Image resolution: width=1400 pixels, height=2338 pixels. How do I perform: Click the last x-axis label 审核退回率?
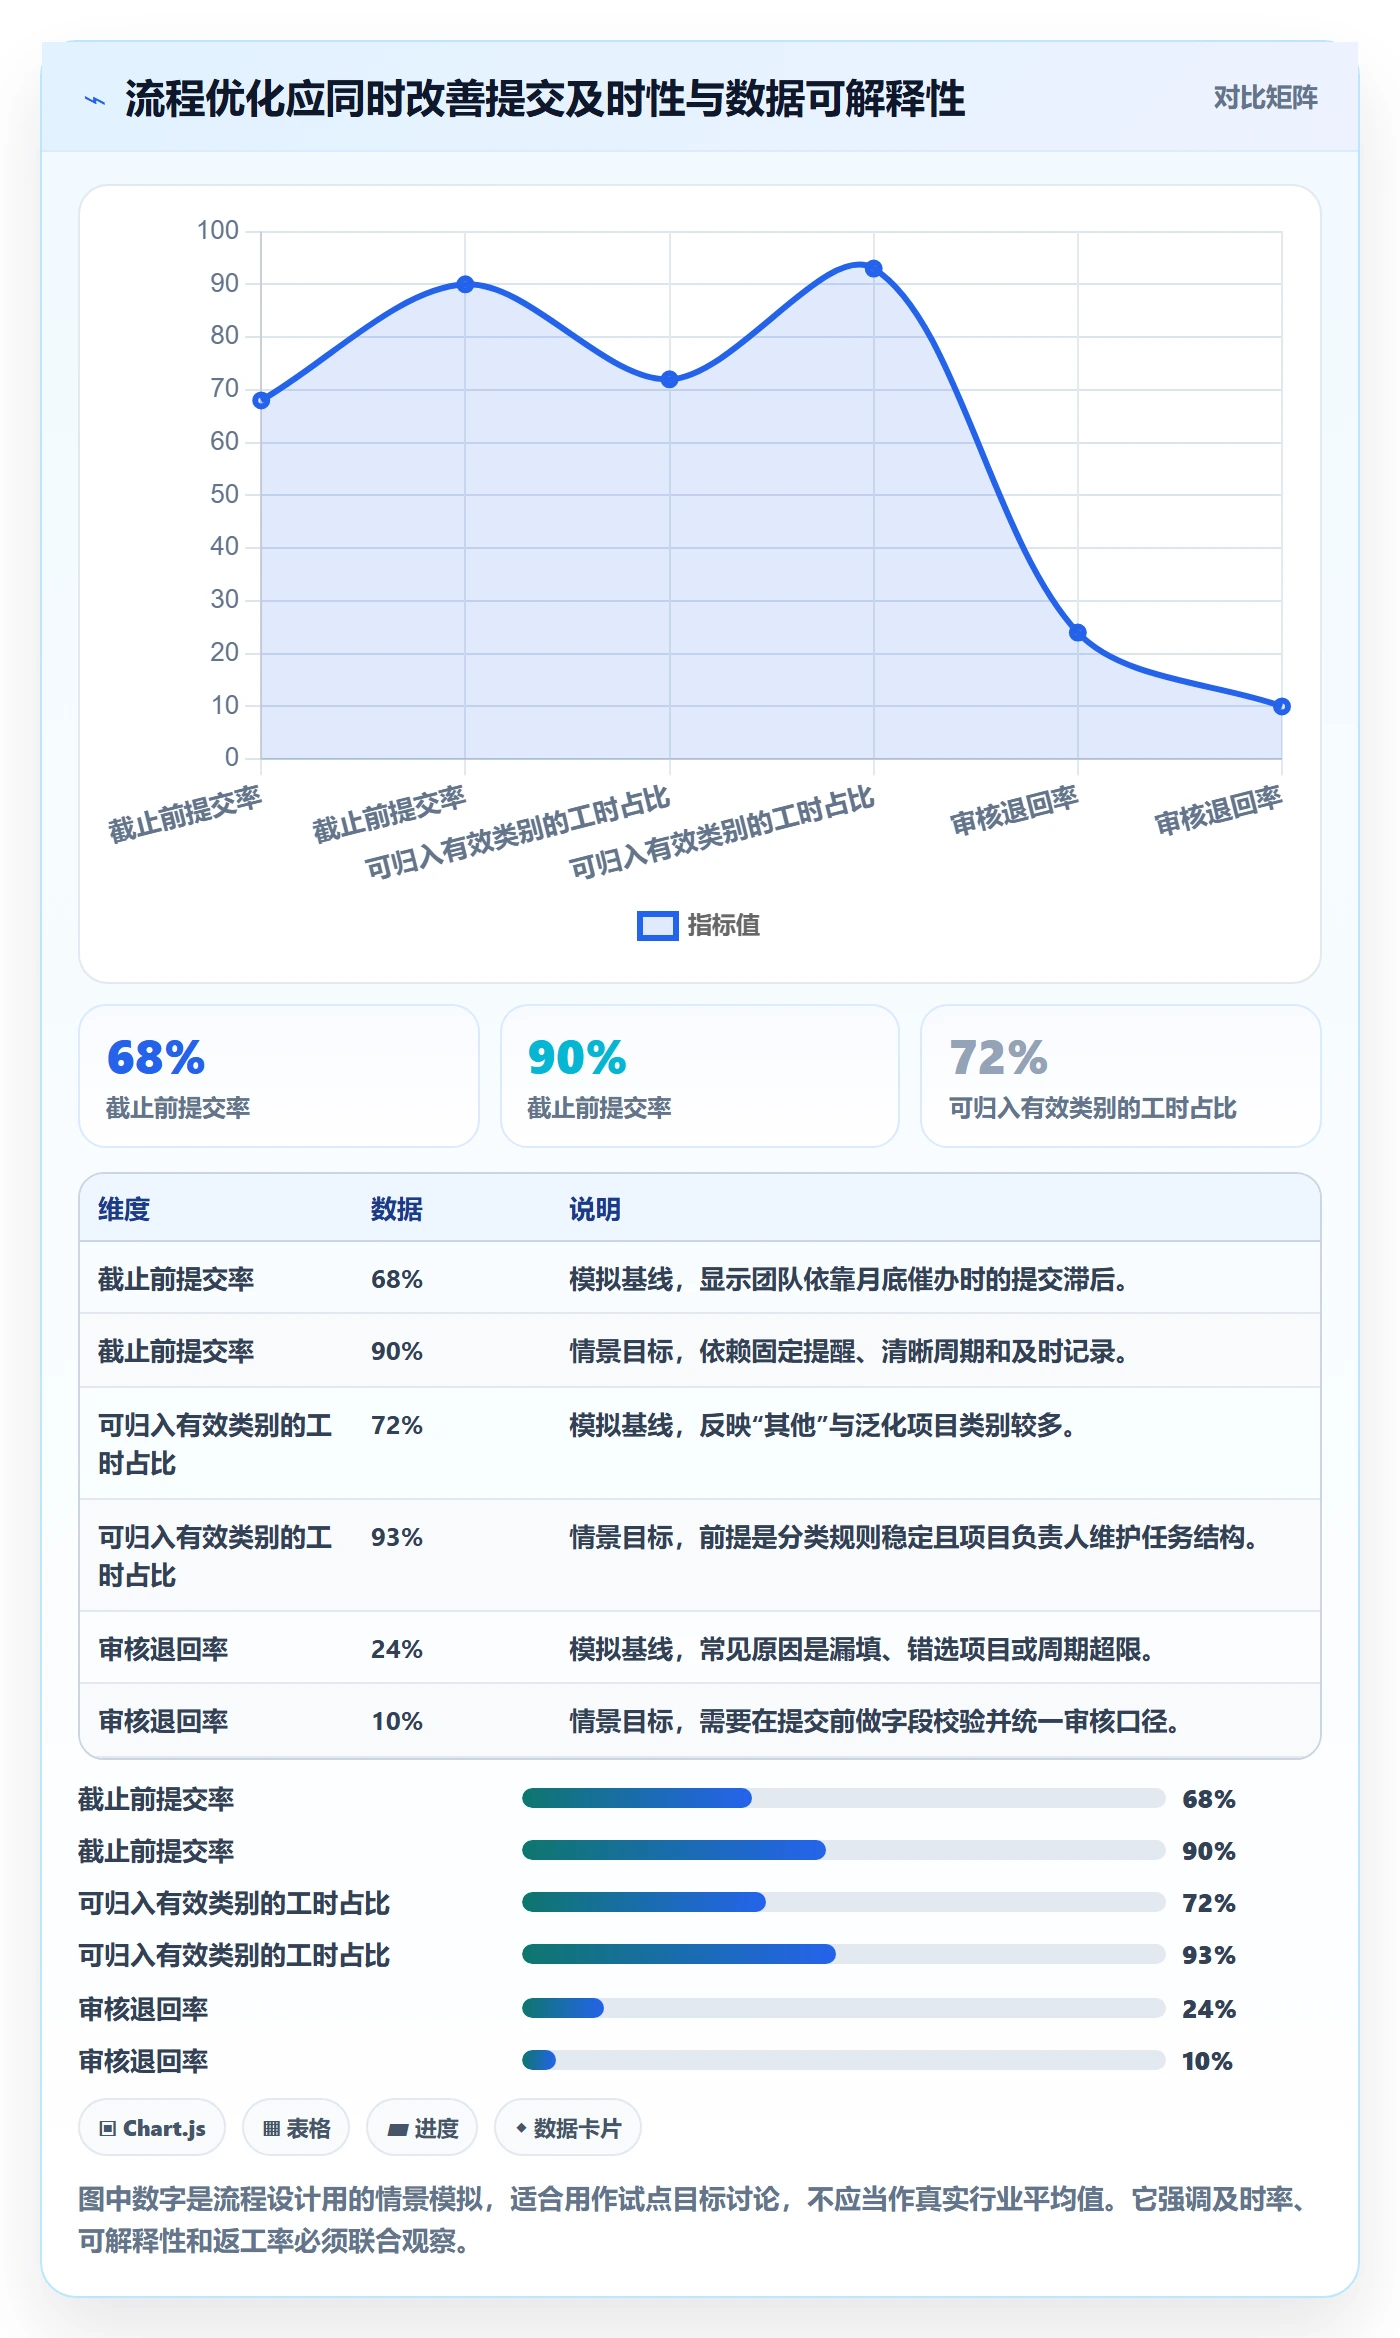click(x=1218, y=811)
